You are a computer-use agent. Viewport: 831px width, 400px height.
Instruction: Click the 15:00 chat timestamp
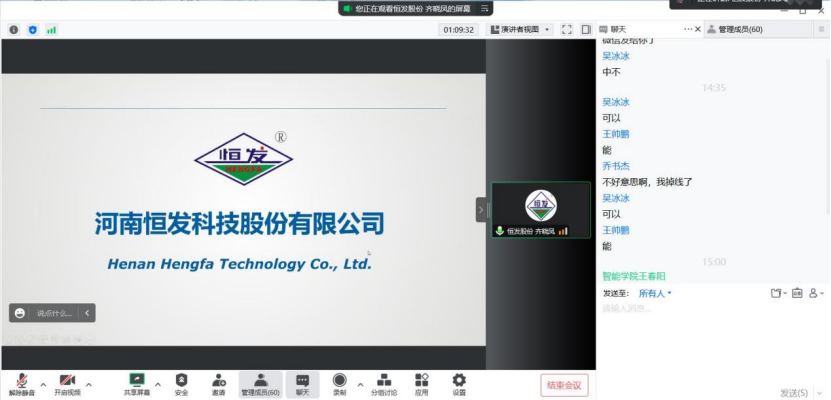(714, 262)
